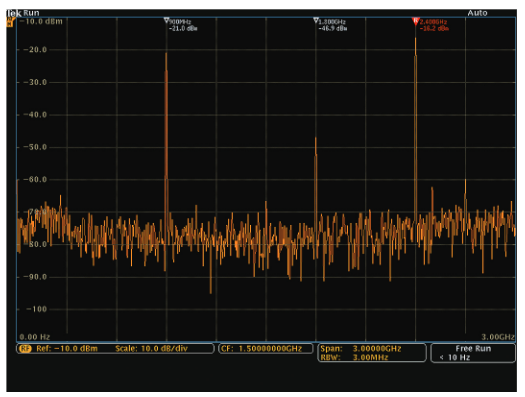
Task: Select the red reference marker at 2.400GHz
Action: pos(416,21)
